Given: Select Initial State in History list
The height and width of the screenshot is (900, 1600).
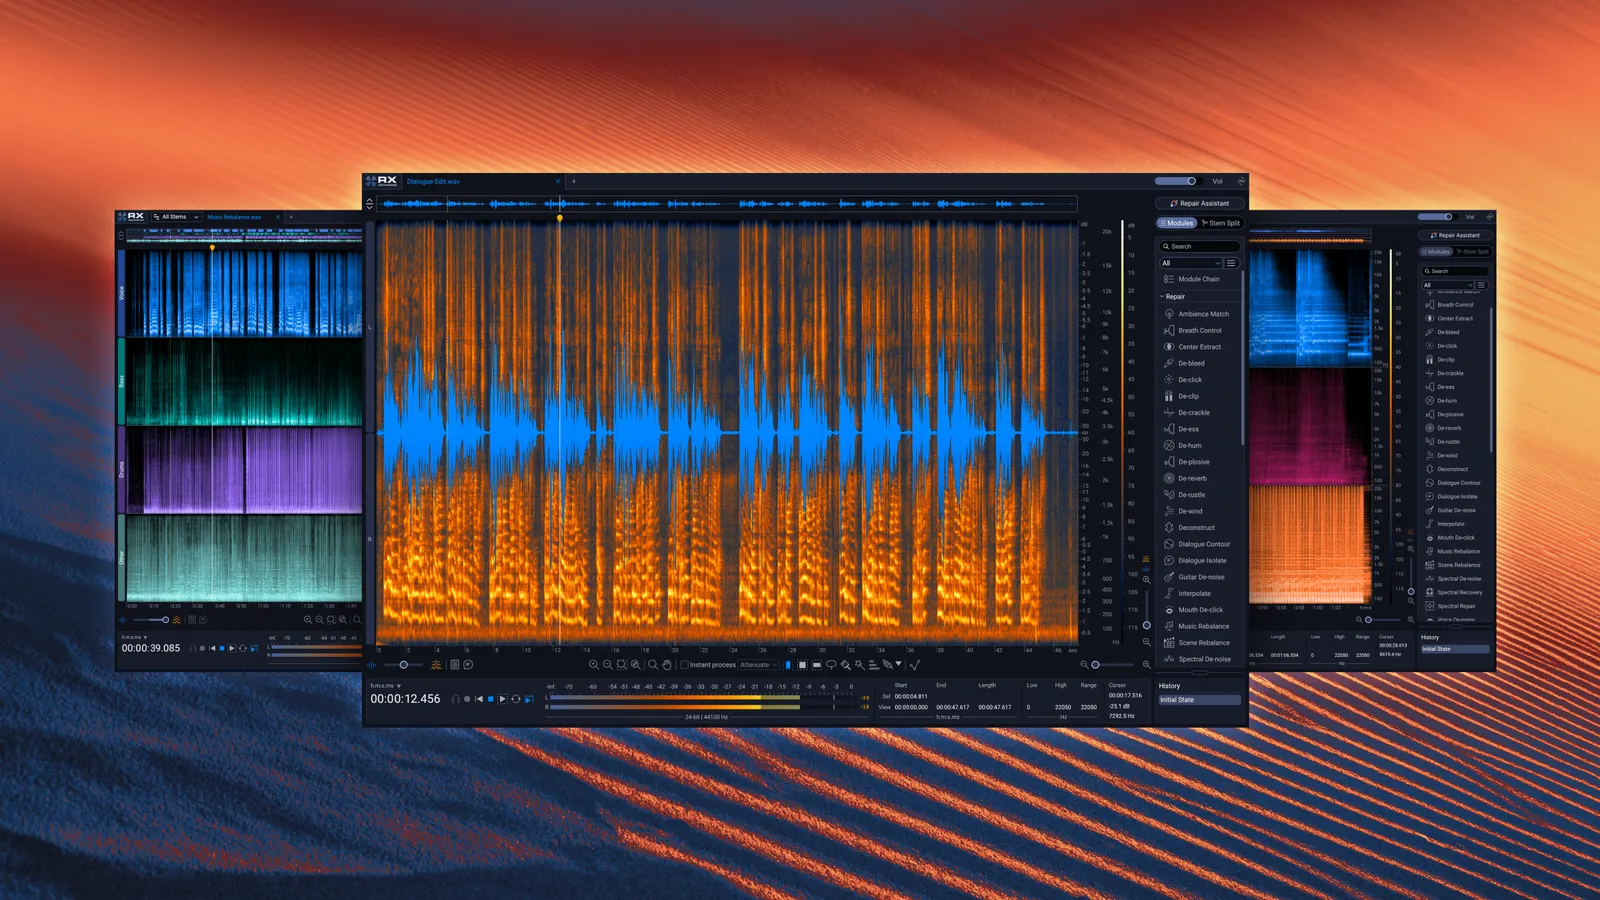Looking at the screenshot, I should point(1199,700).
